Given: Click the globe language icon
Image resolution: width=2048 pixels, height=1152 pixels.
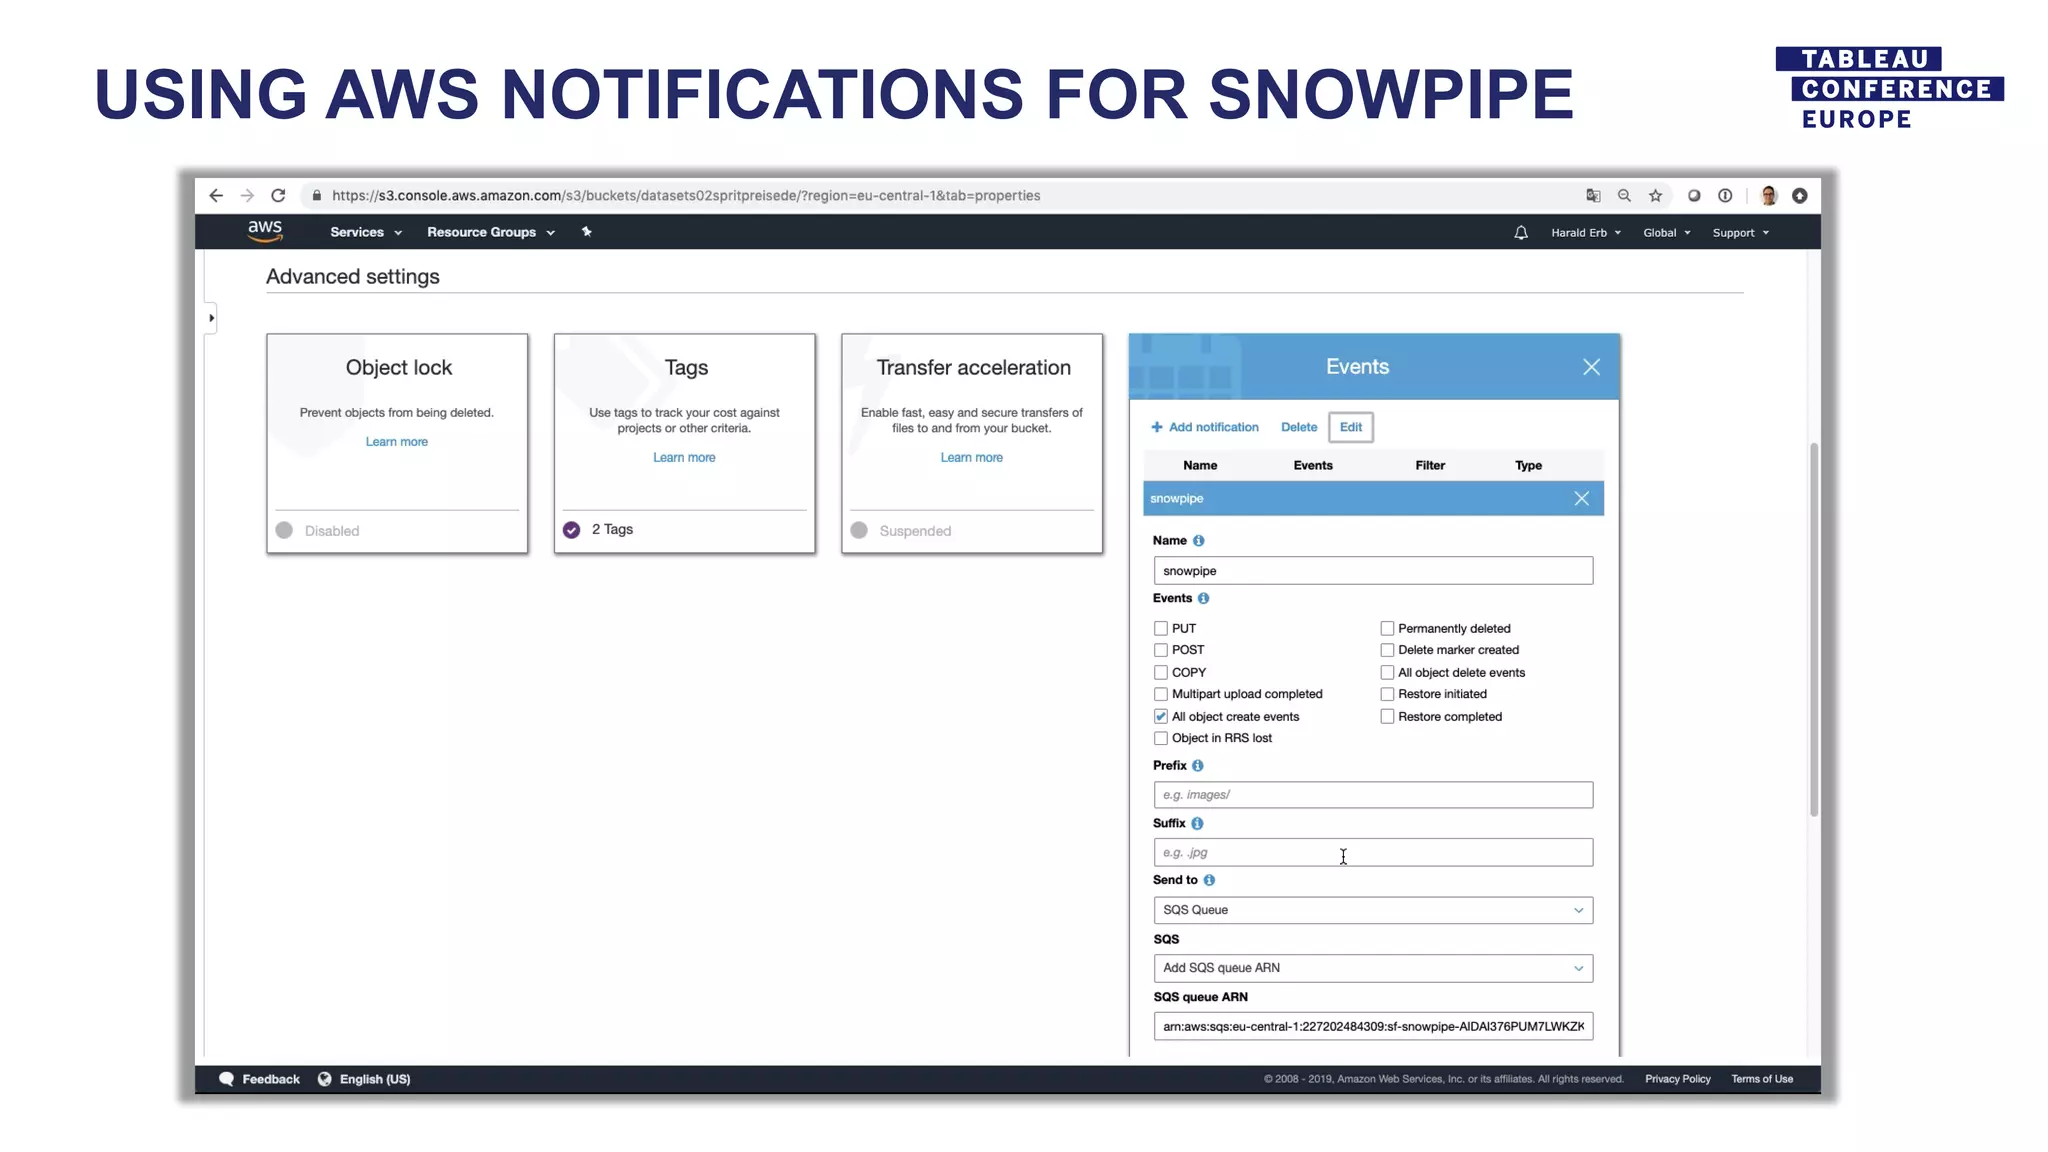Looking at the screenshot, I should tap(324, 1079).
